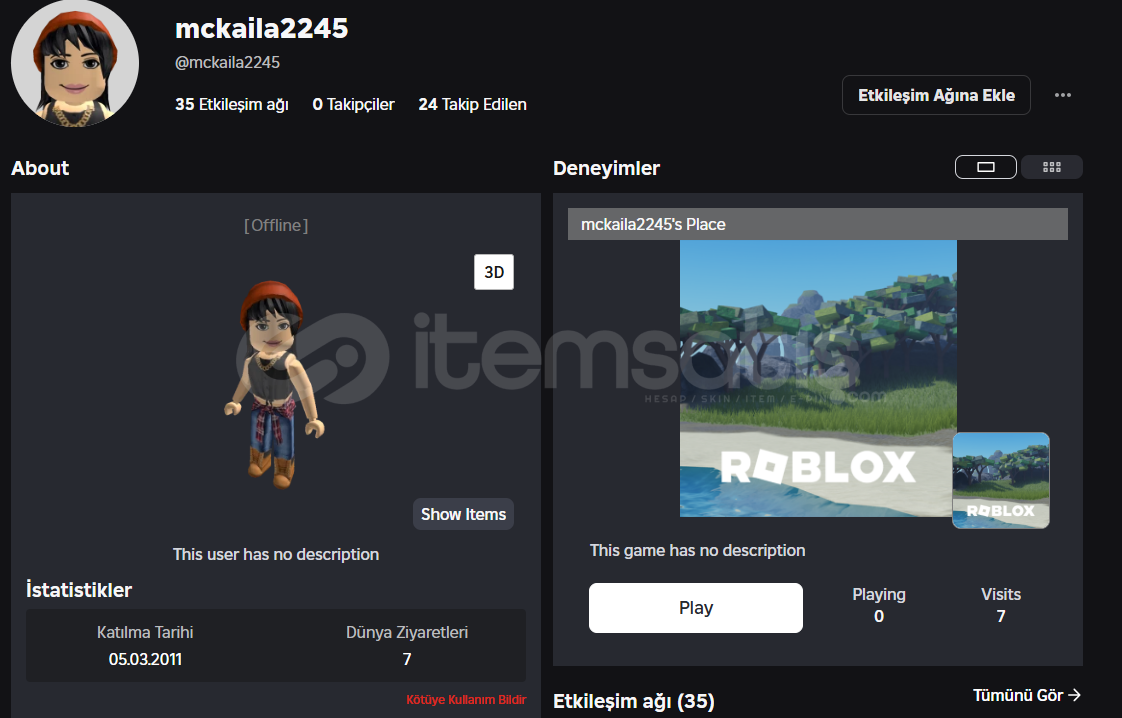This screenshot has height=718, width=1122.
Task: Click 'This user has no description' text
Action: tap(276, 554)
